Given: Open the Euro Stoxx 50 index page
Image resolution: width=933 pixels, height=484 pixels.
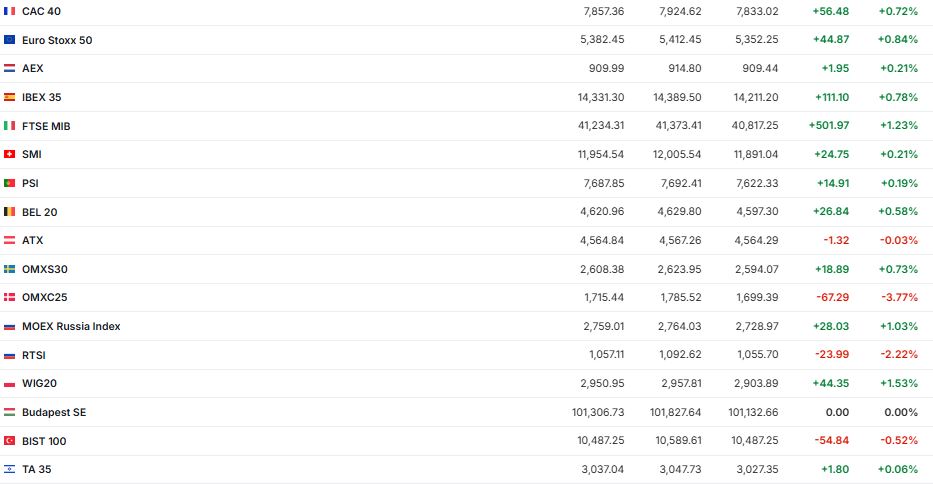Looking at the screenshot, I should pos(57,40).
